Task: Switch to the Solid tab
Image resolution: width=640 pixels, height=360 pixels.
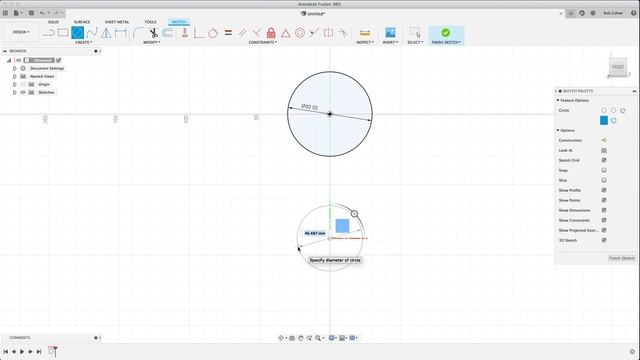Action: point(53,22)
